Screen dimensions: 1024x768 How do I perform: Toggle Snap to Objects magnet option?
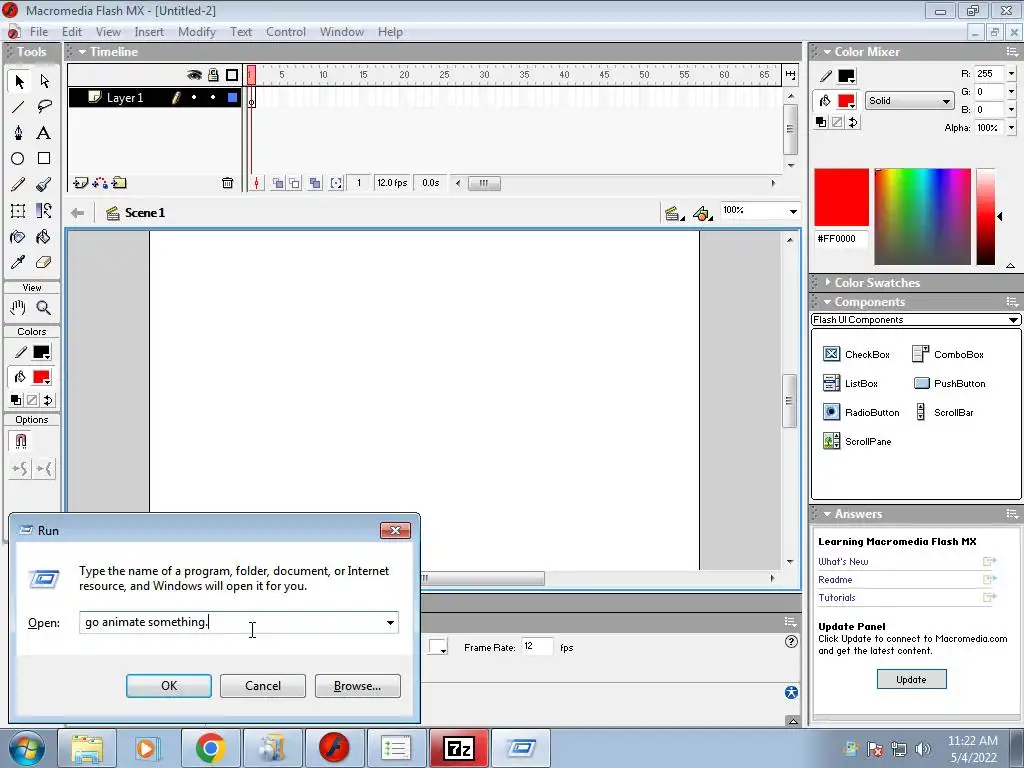pos(20,441)
